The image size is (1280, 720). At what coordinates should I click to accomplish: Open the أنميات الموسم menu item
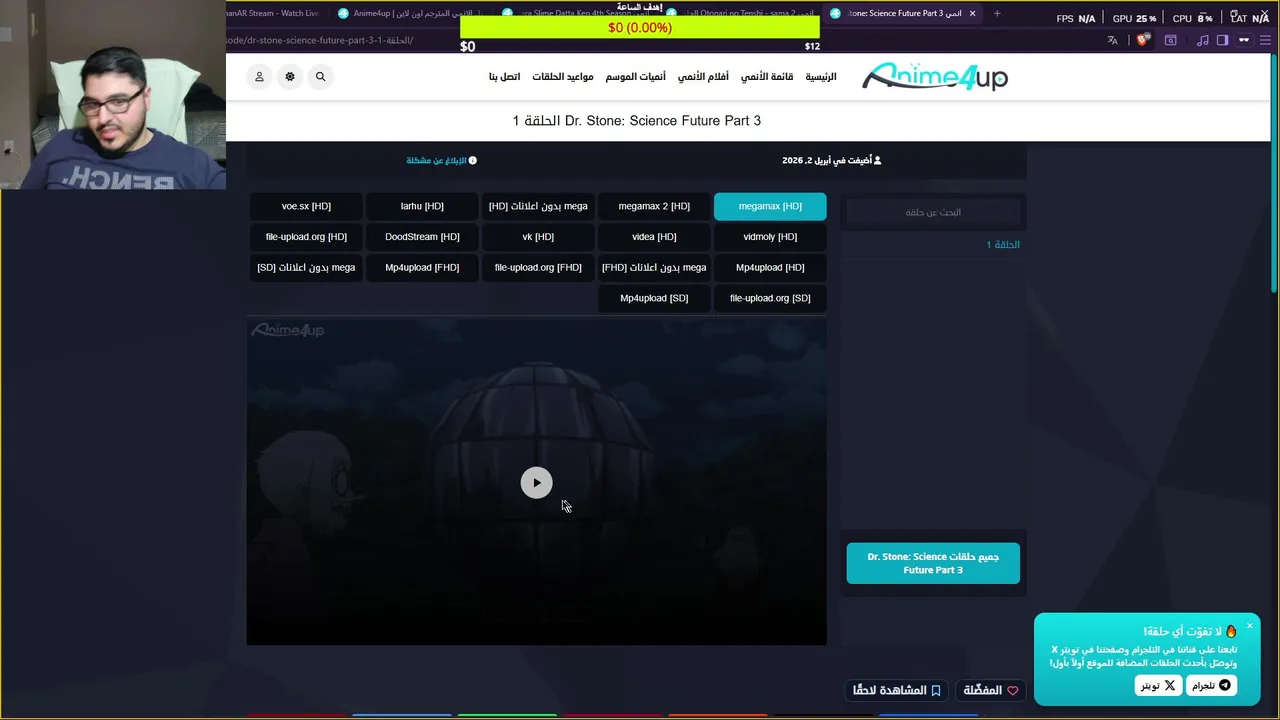[636, 77]
